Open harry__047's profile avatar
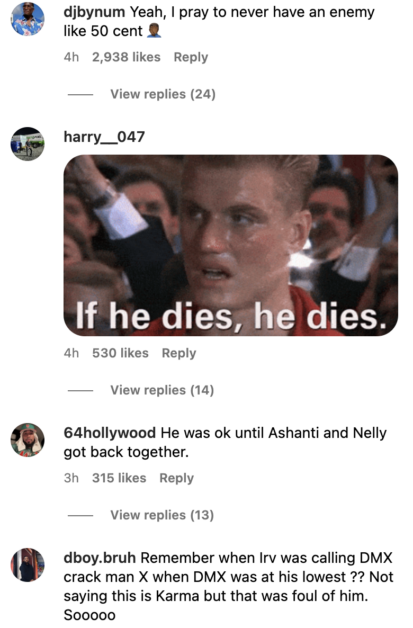This screenshot has width=413, height=628. pos(27,144)
